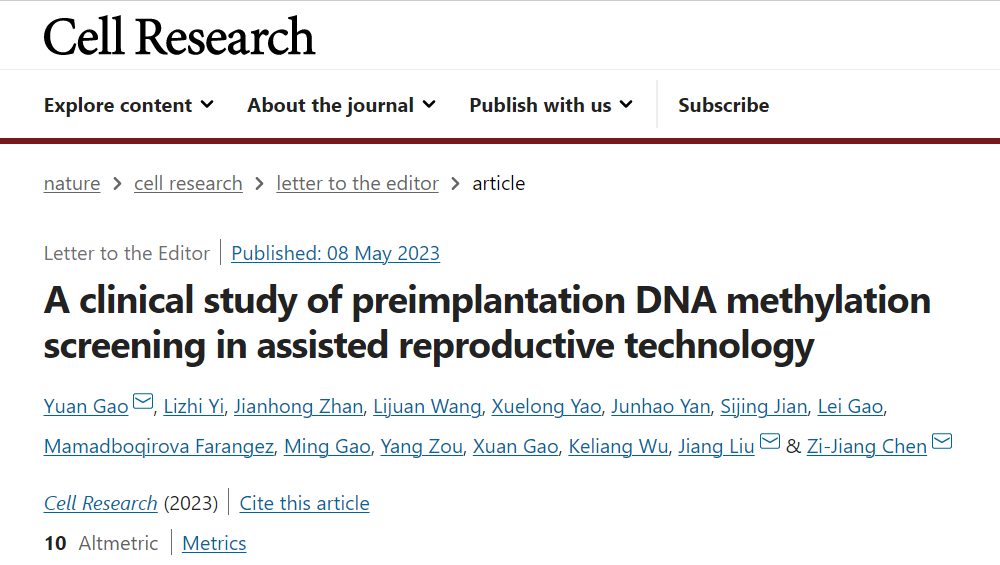
Task: Click the article title heading
Action: click(487, 322)
